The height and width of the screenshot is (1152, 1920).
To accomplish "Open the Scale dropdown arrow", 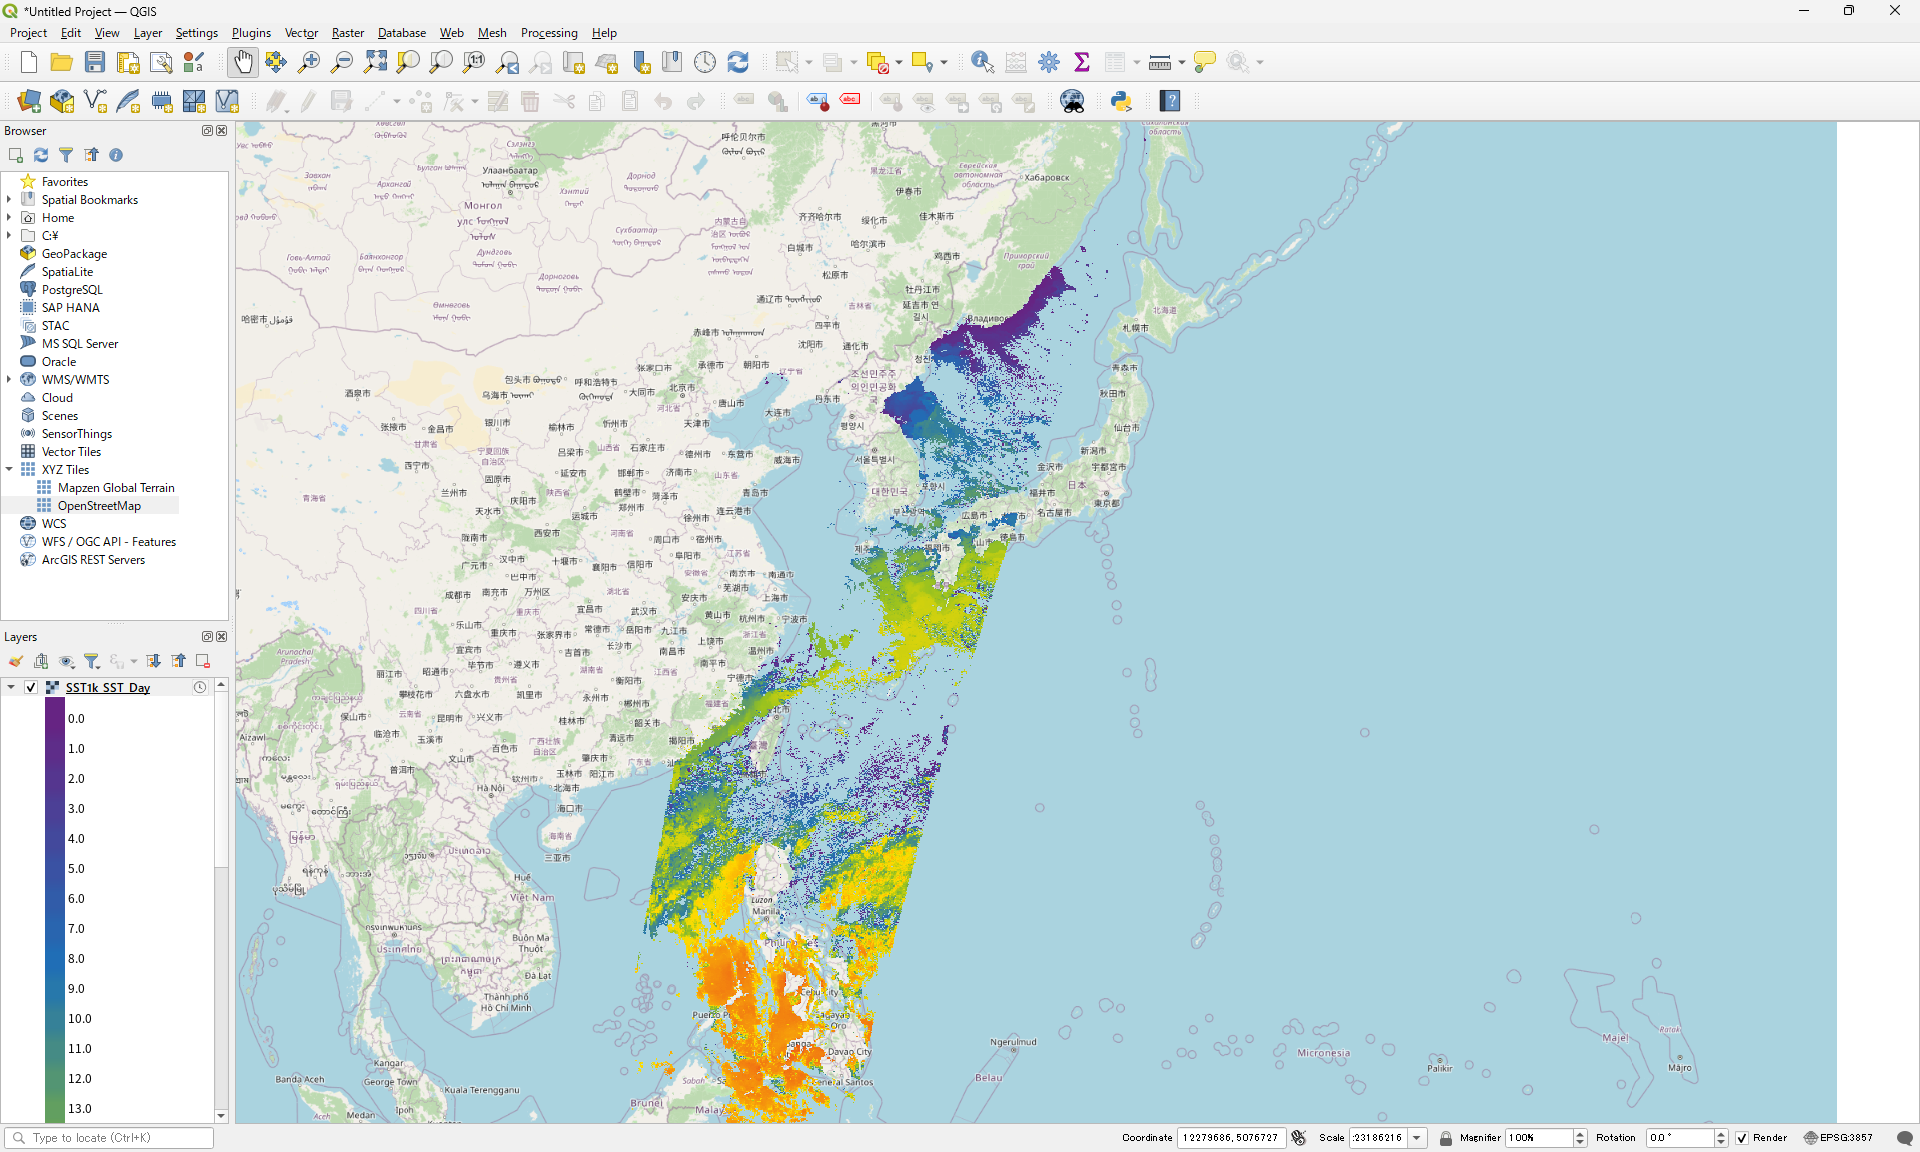I will point(1417,1138).
